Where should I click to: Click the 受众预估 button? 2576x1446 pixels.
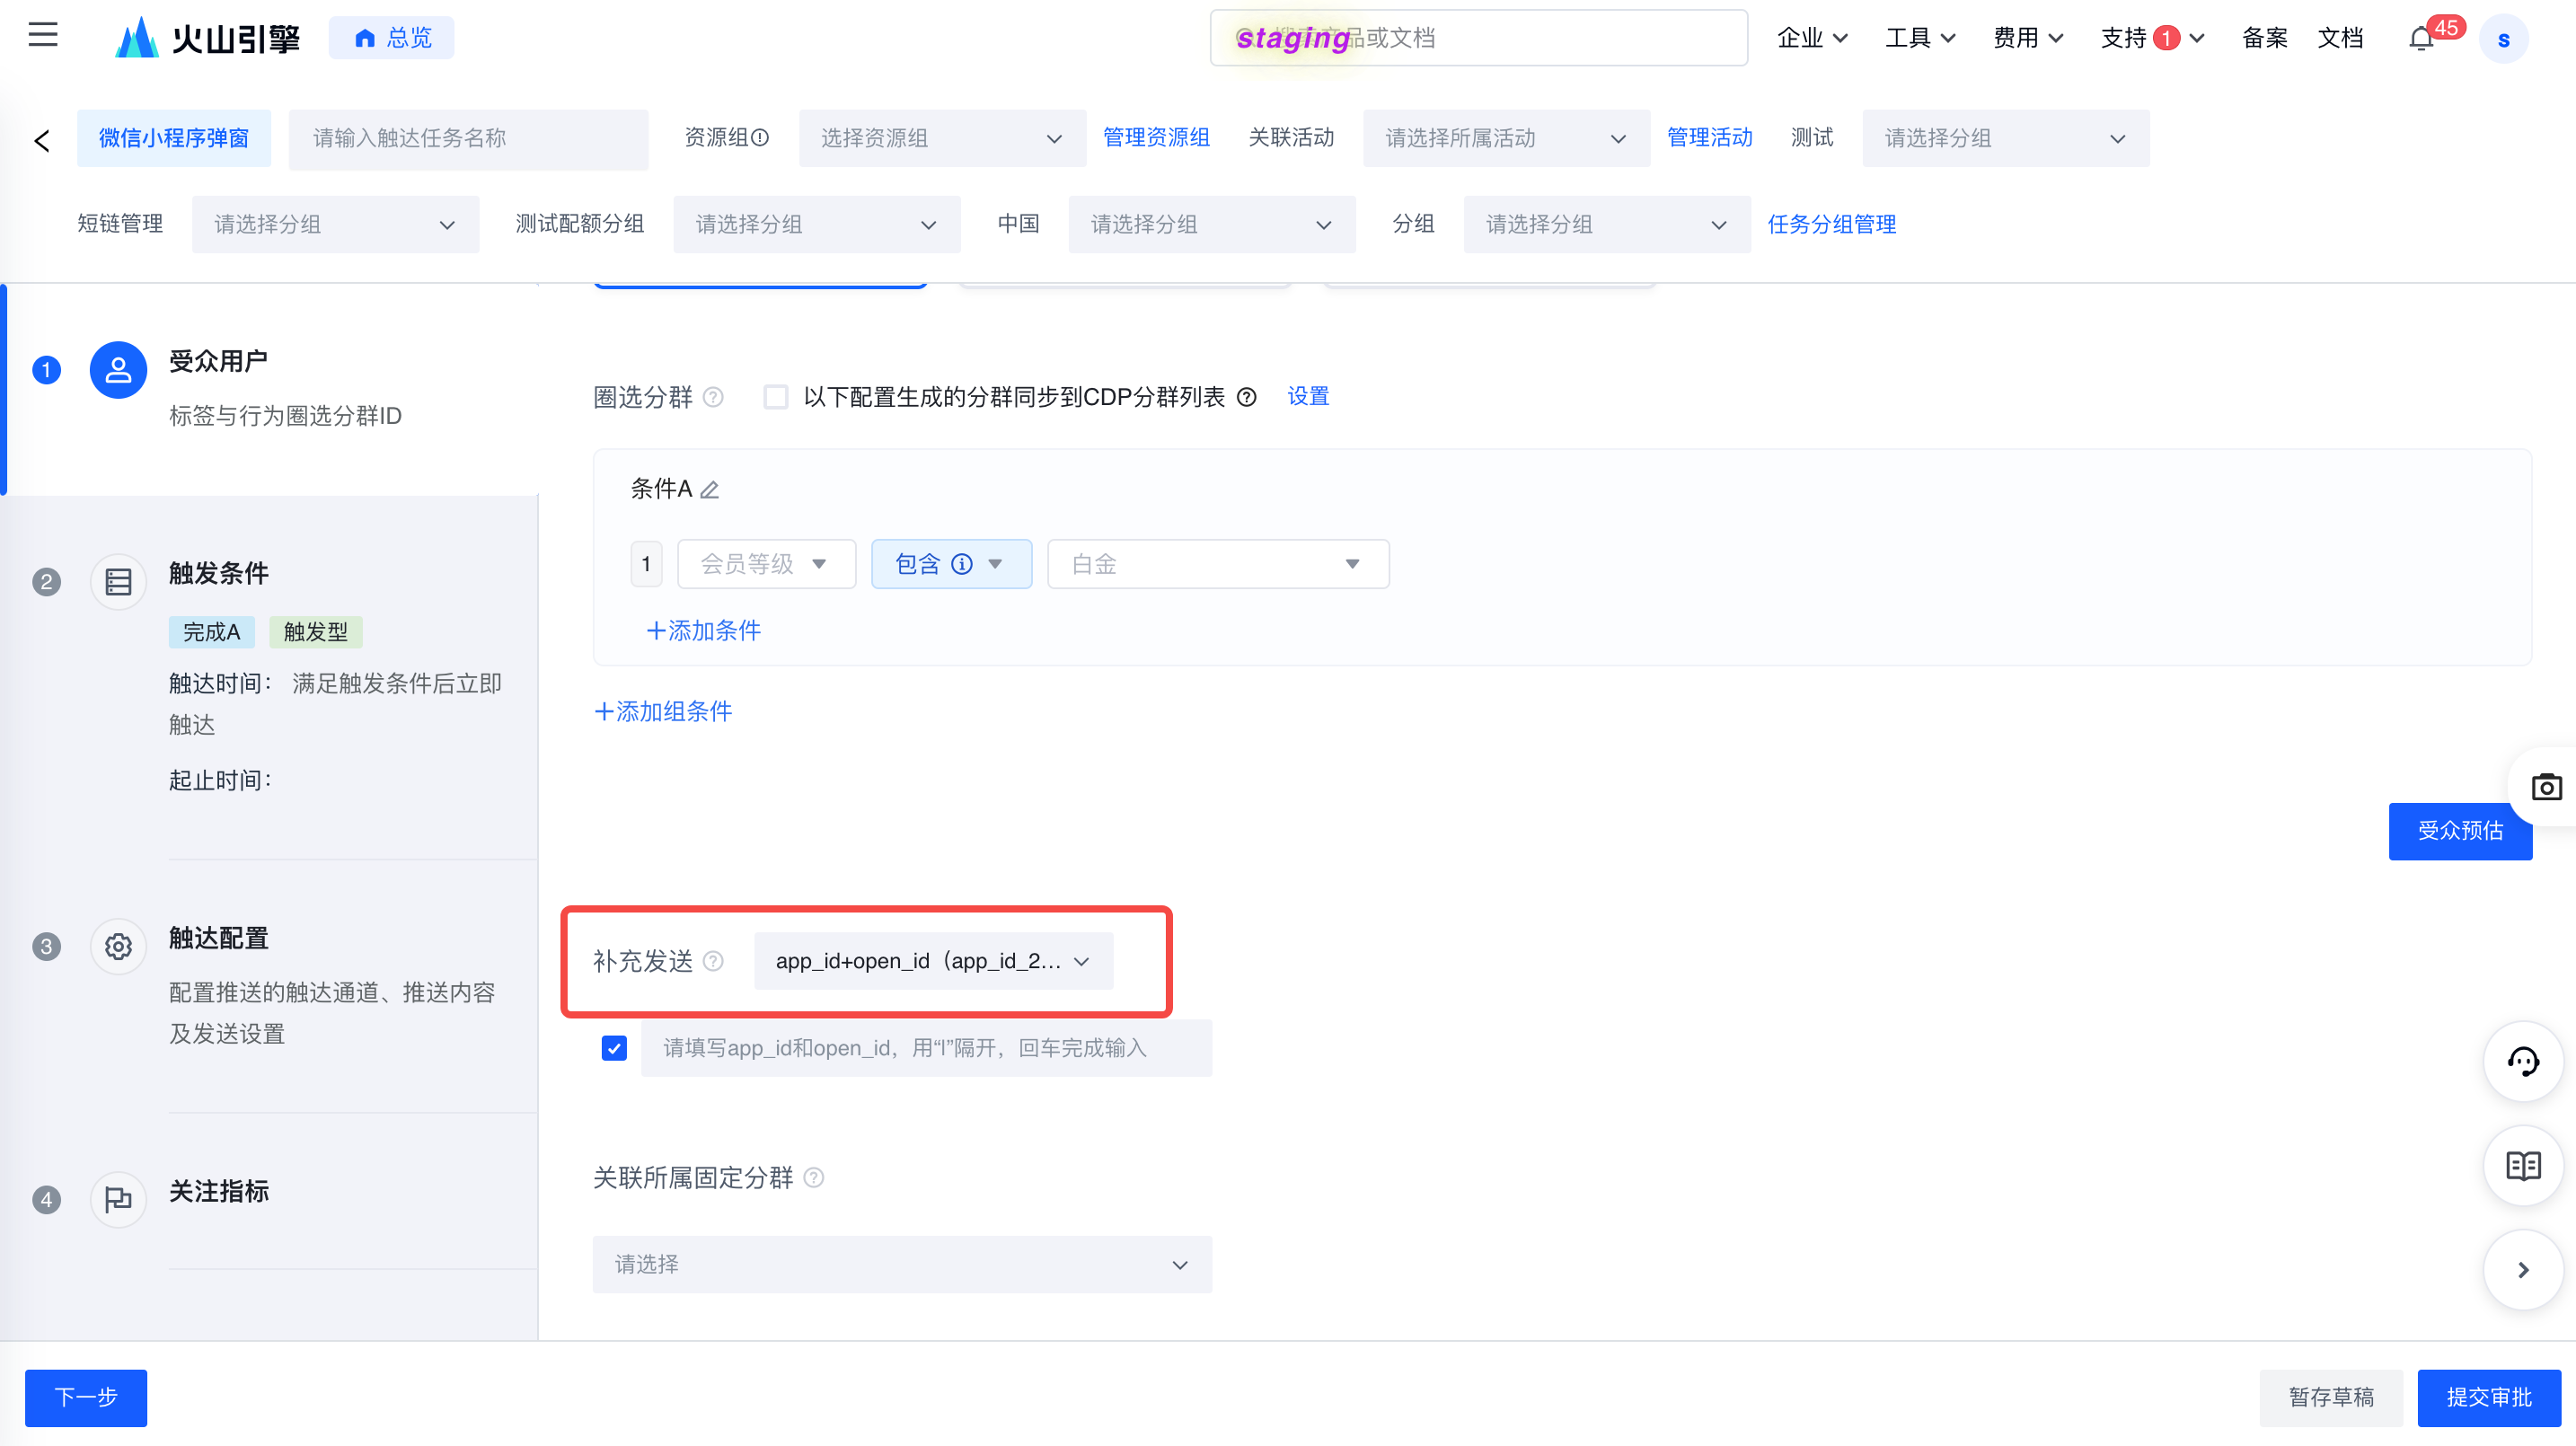2459,831
